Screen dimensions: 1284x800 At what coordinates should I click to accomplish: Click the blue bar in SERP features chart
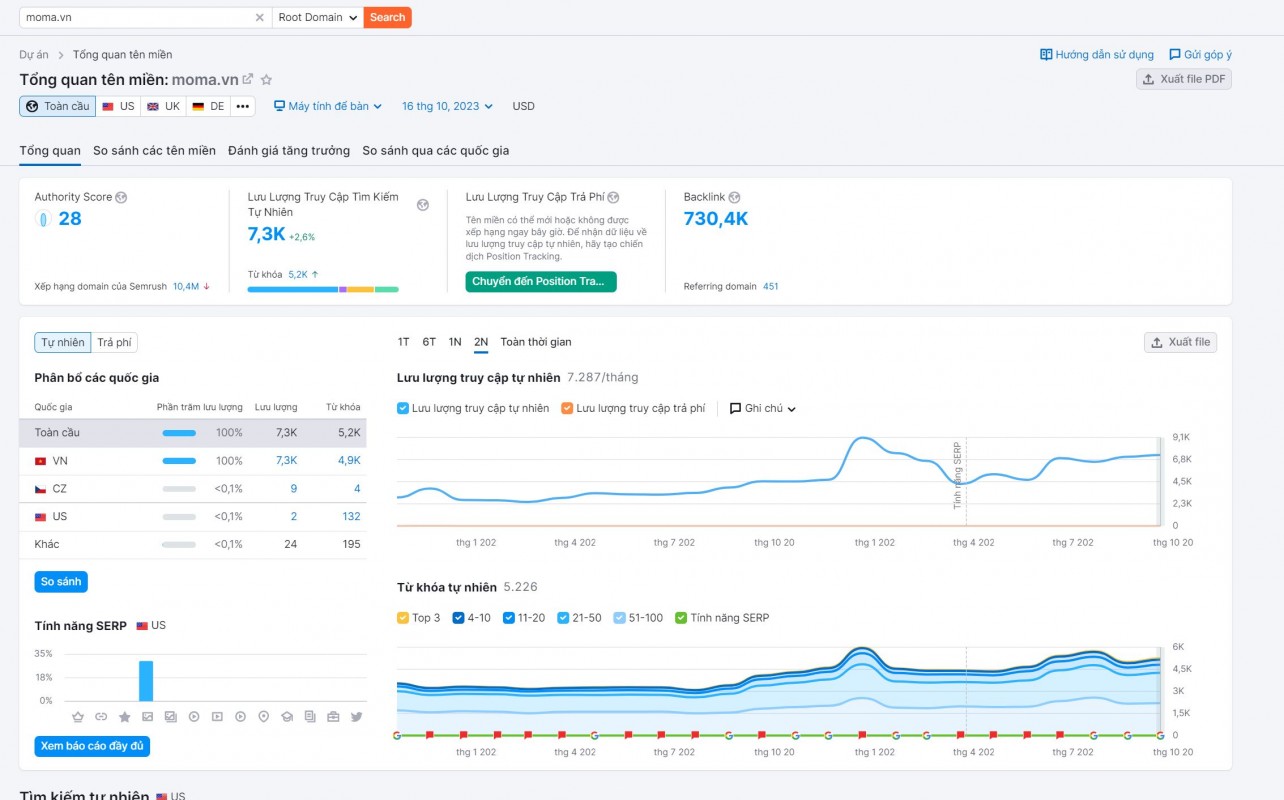click(x=146, y=681)
